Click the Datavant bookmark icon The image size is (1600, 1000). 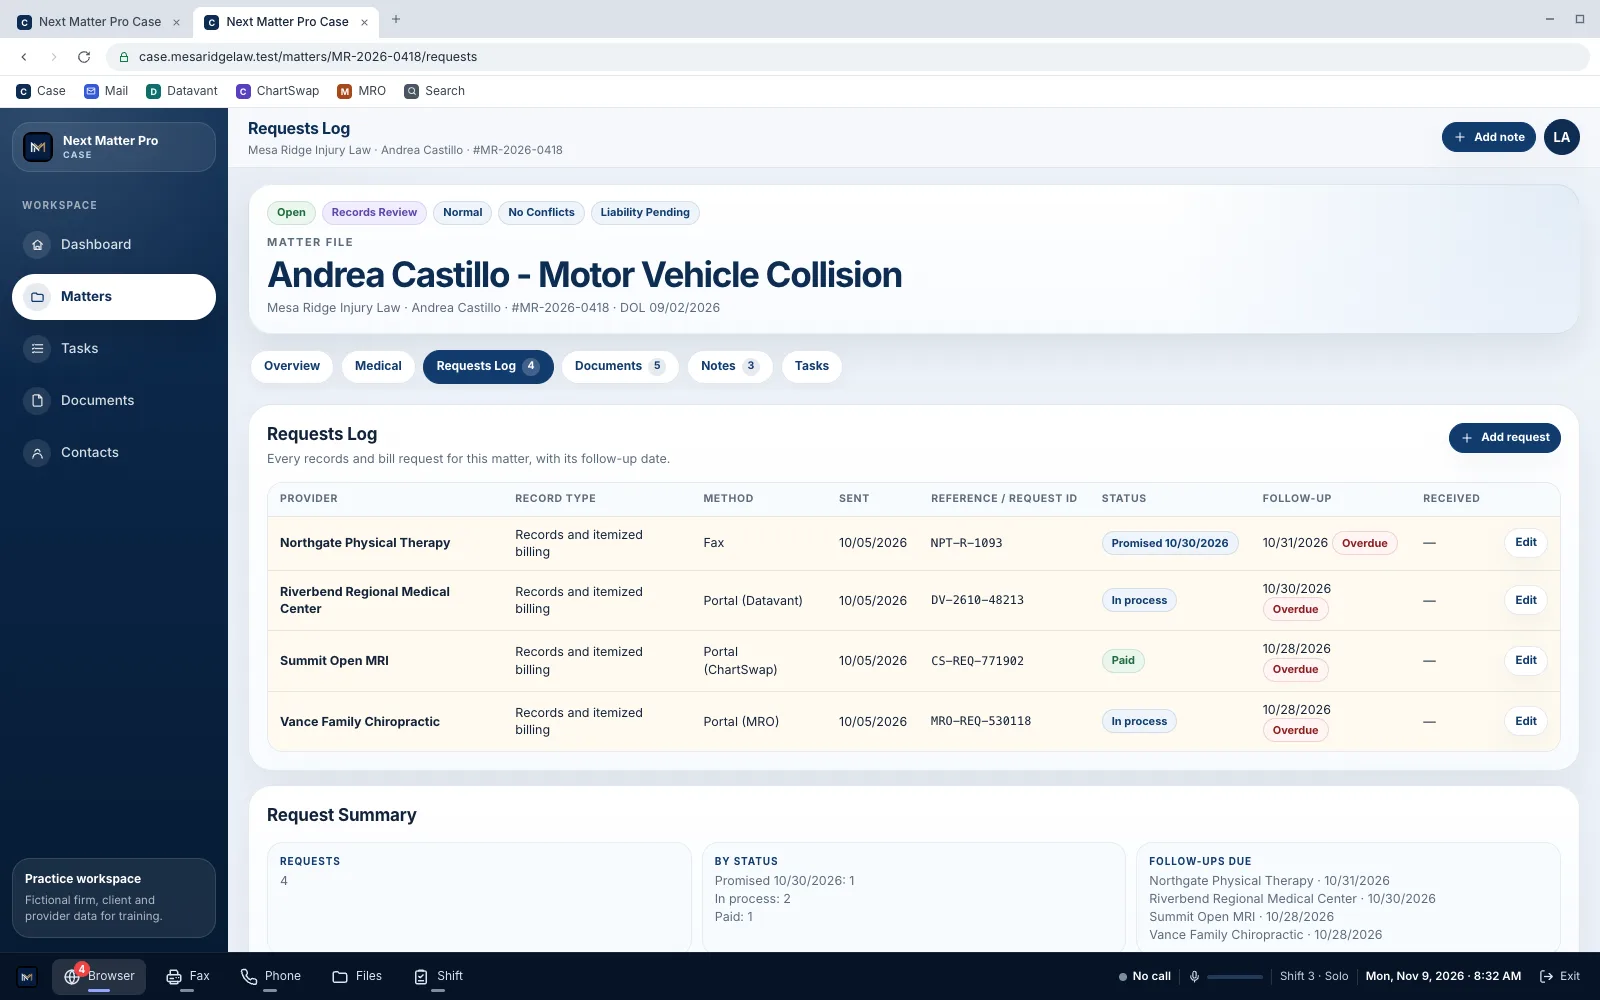pyautogui.click(x=154, y=91)
